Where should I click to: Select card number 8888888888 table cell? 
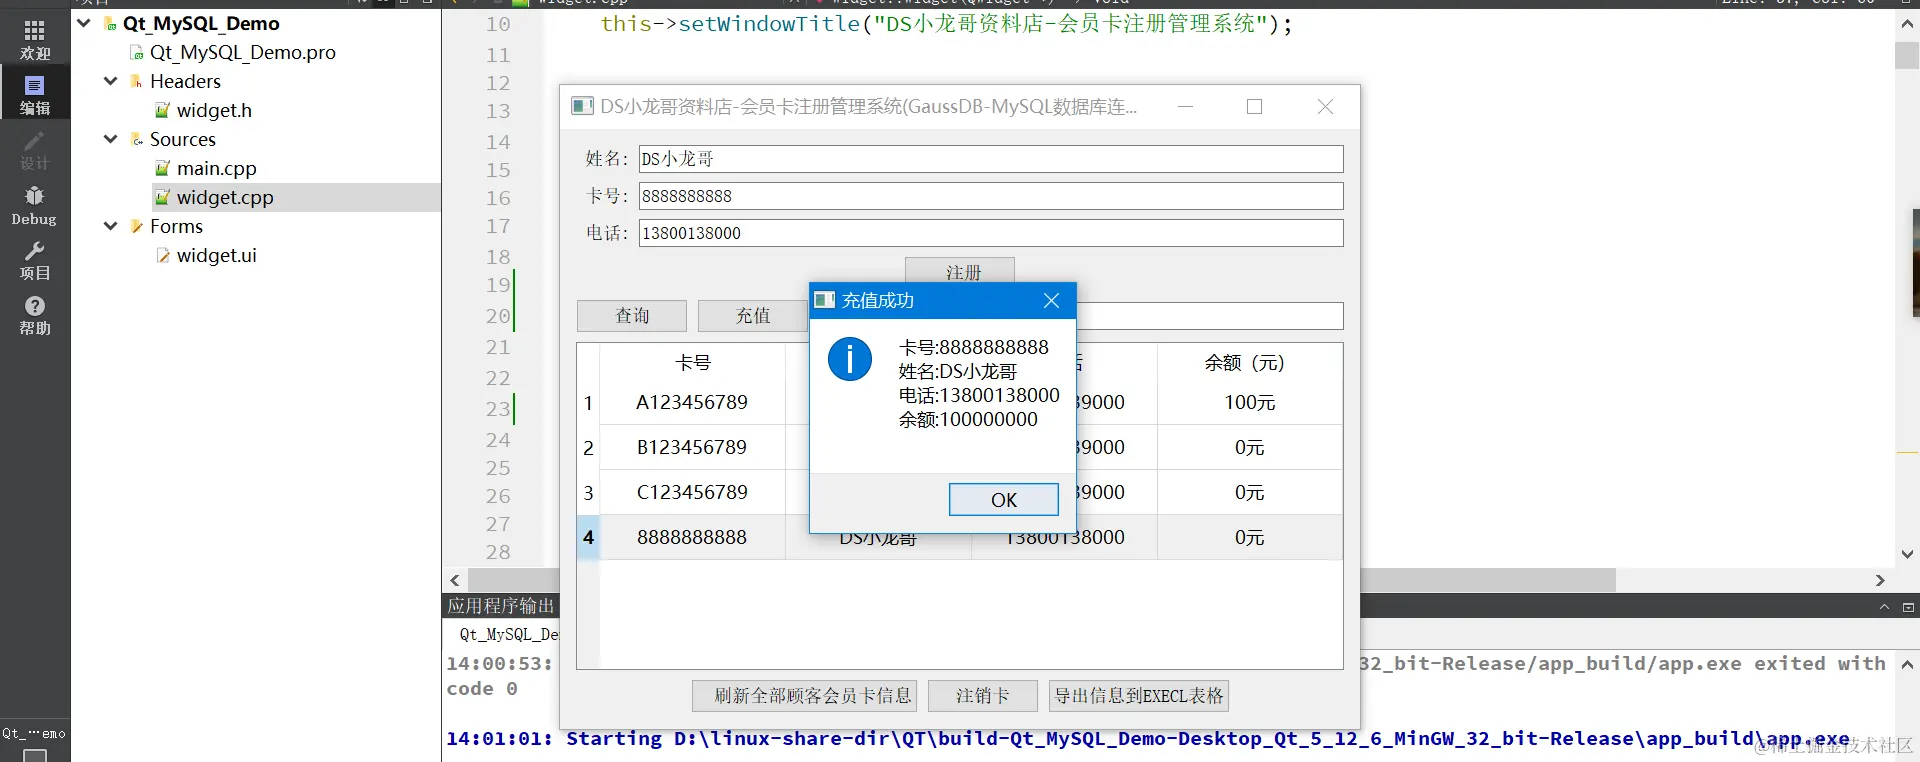(x=692, y=537)
